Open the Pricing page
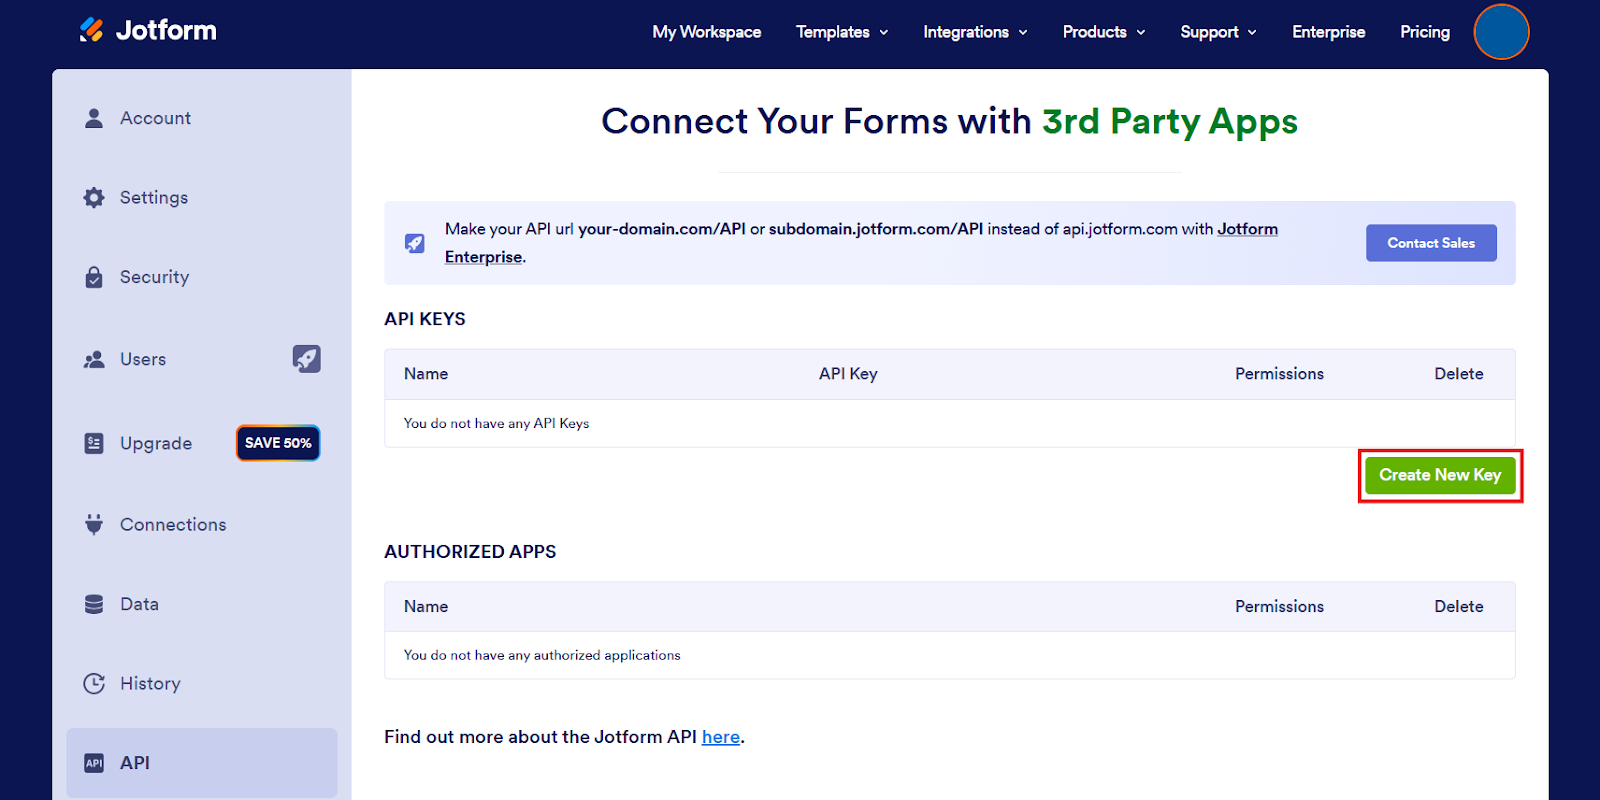1600x800 pixels. pyautogui.click(x=1424, y=32)
